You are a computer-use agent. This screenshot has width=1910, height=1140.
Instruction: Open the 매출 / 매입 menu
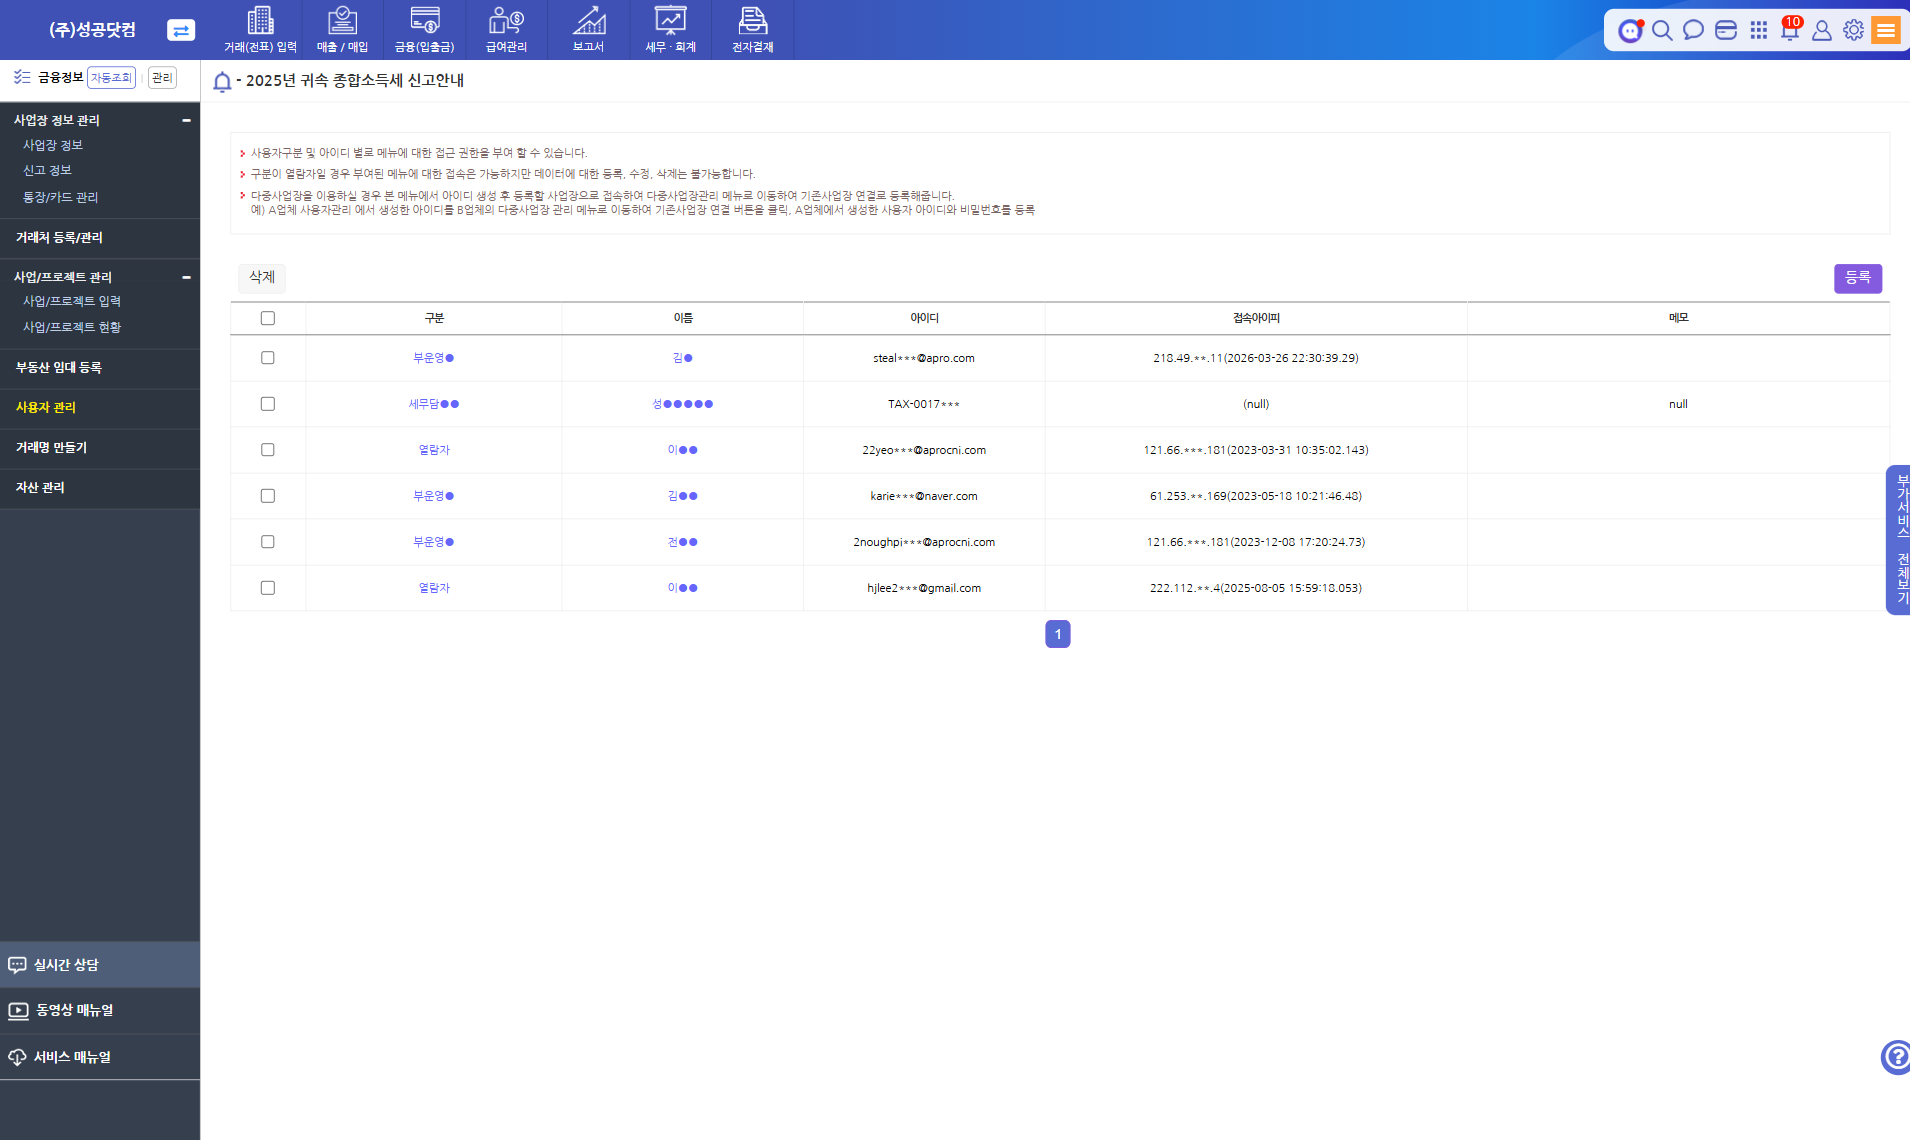[x=342, y=30]
